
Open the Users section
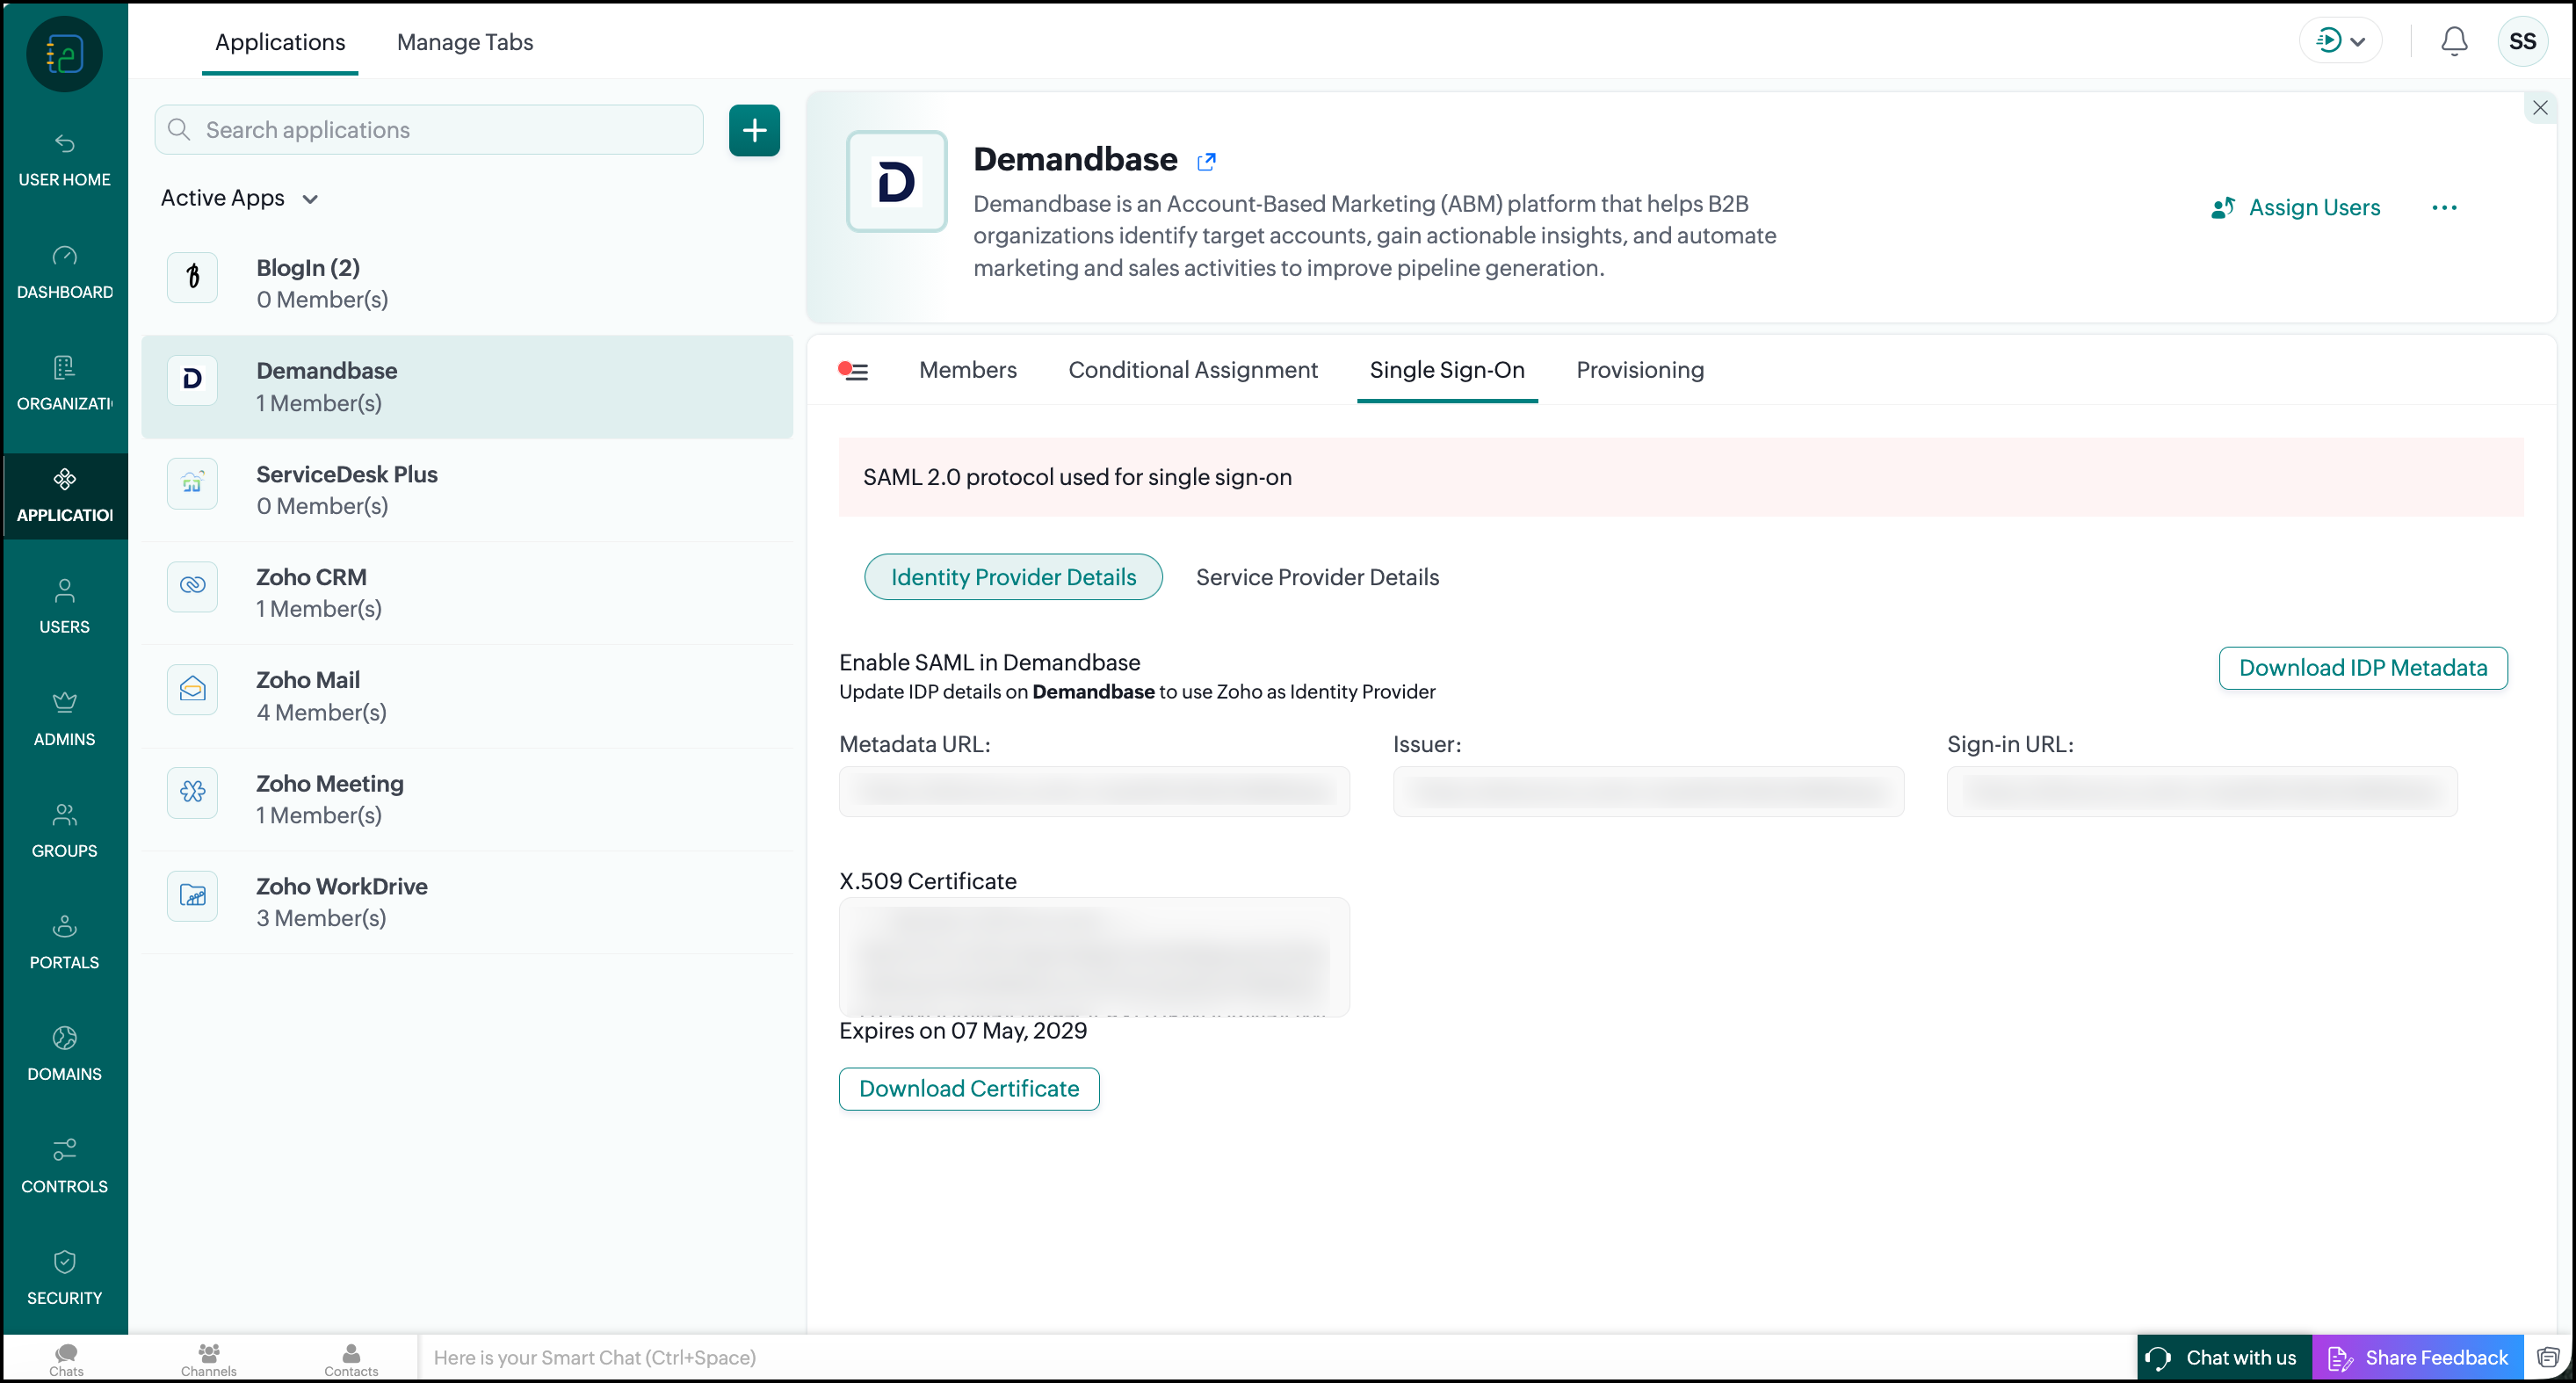(x=64, y=607)
